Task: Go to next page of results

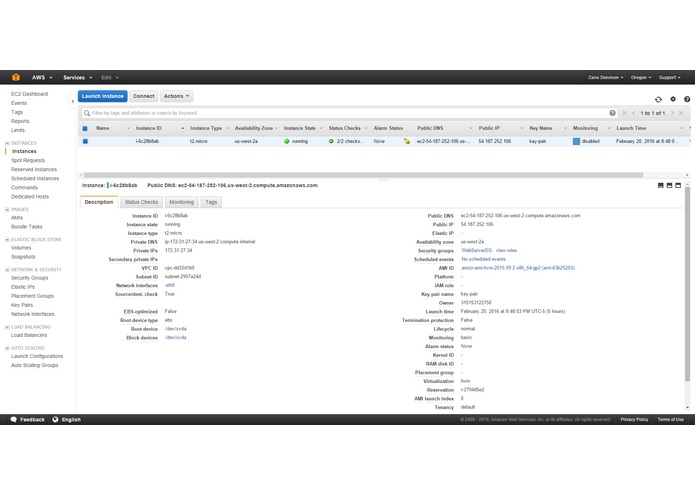Action: pos(672,113)
